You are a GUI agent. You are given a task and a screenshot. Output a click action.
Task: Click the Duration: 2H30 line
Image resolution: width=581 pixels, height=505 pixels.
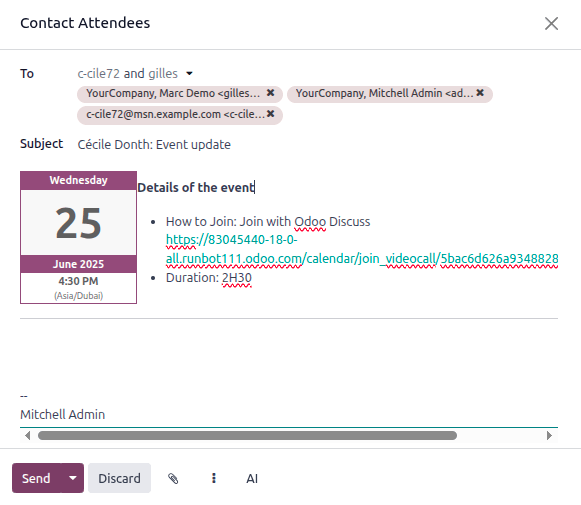(209, 278)
